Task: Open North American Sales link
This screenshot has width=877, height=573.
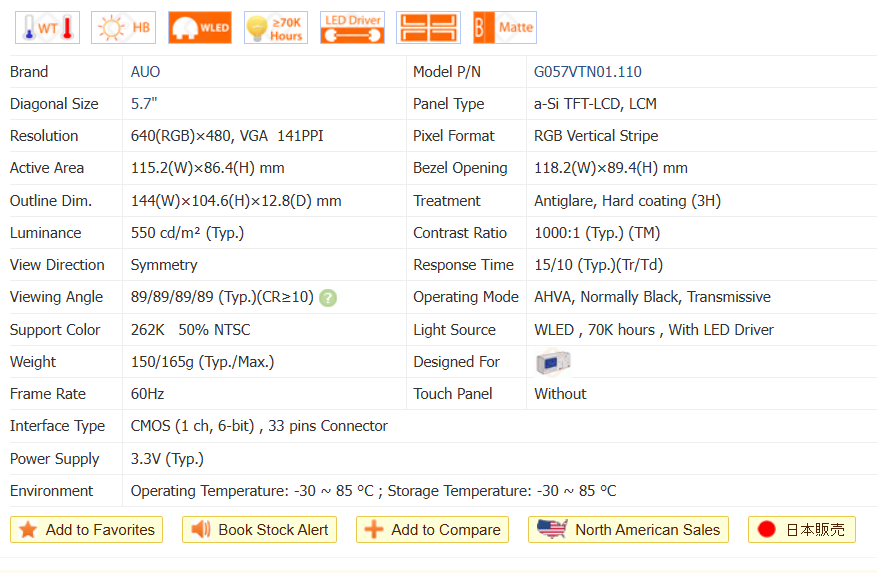Action: coord(628,530)
